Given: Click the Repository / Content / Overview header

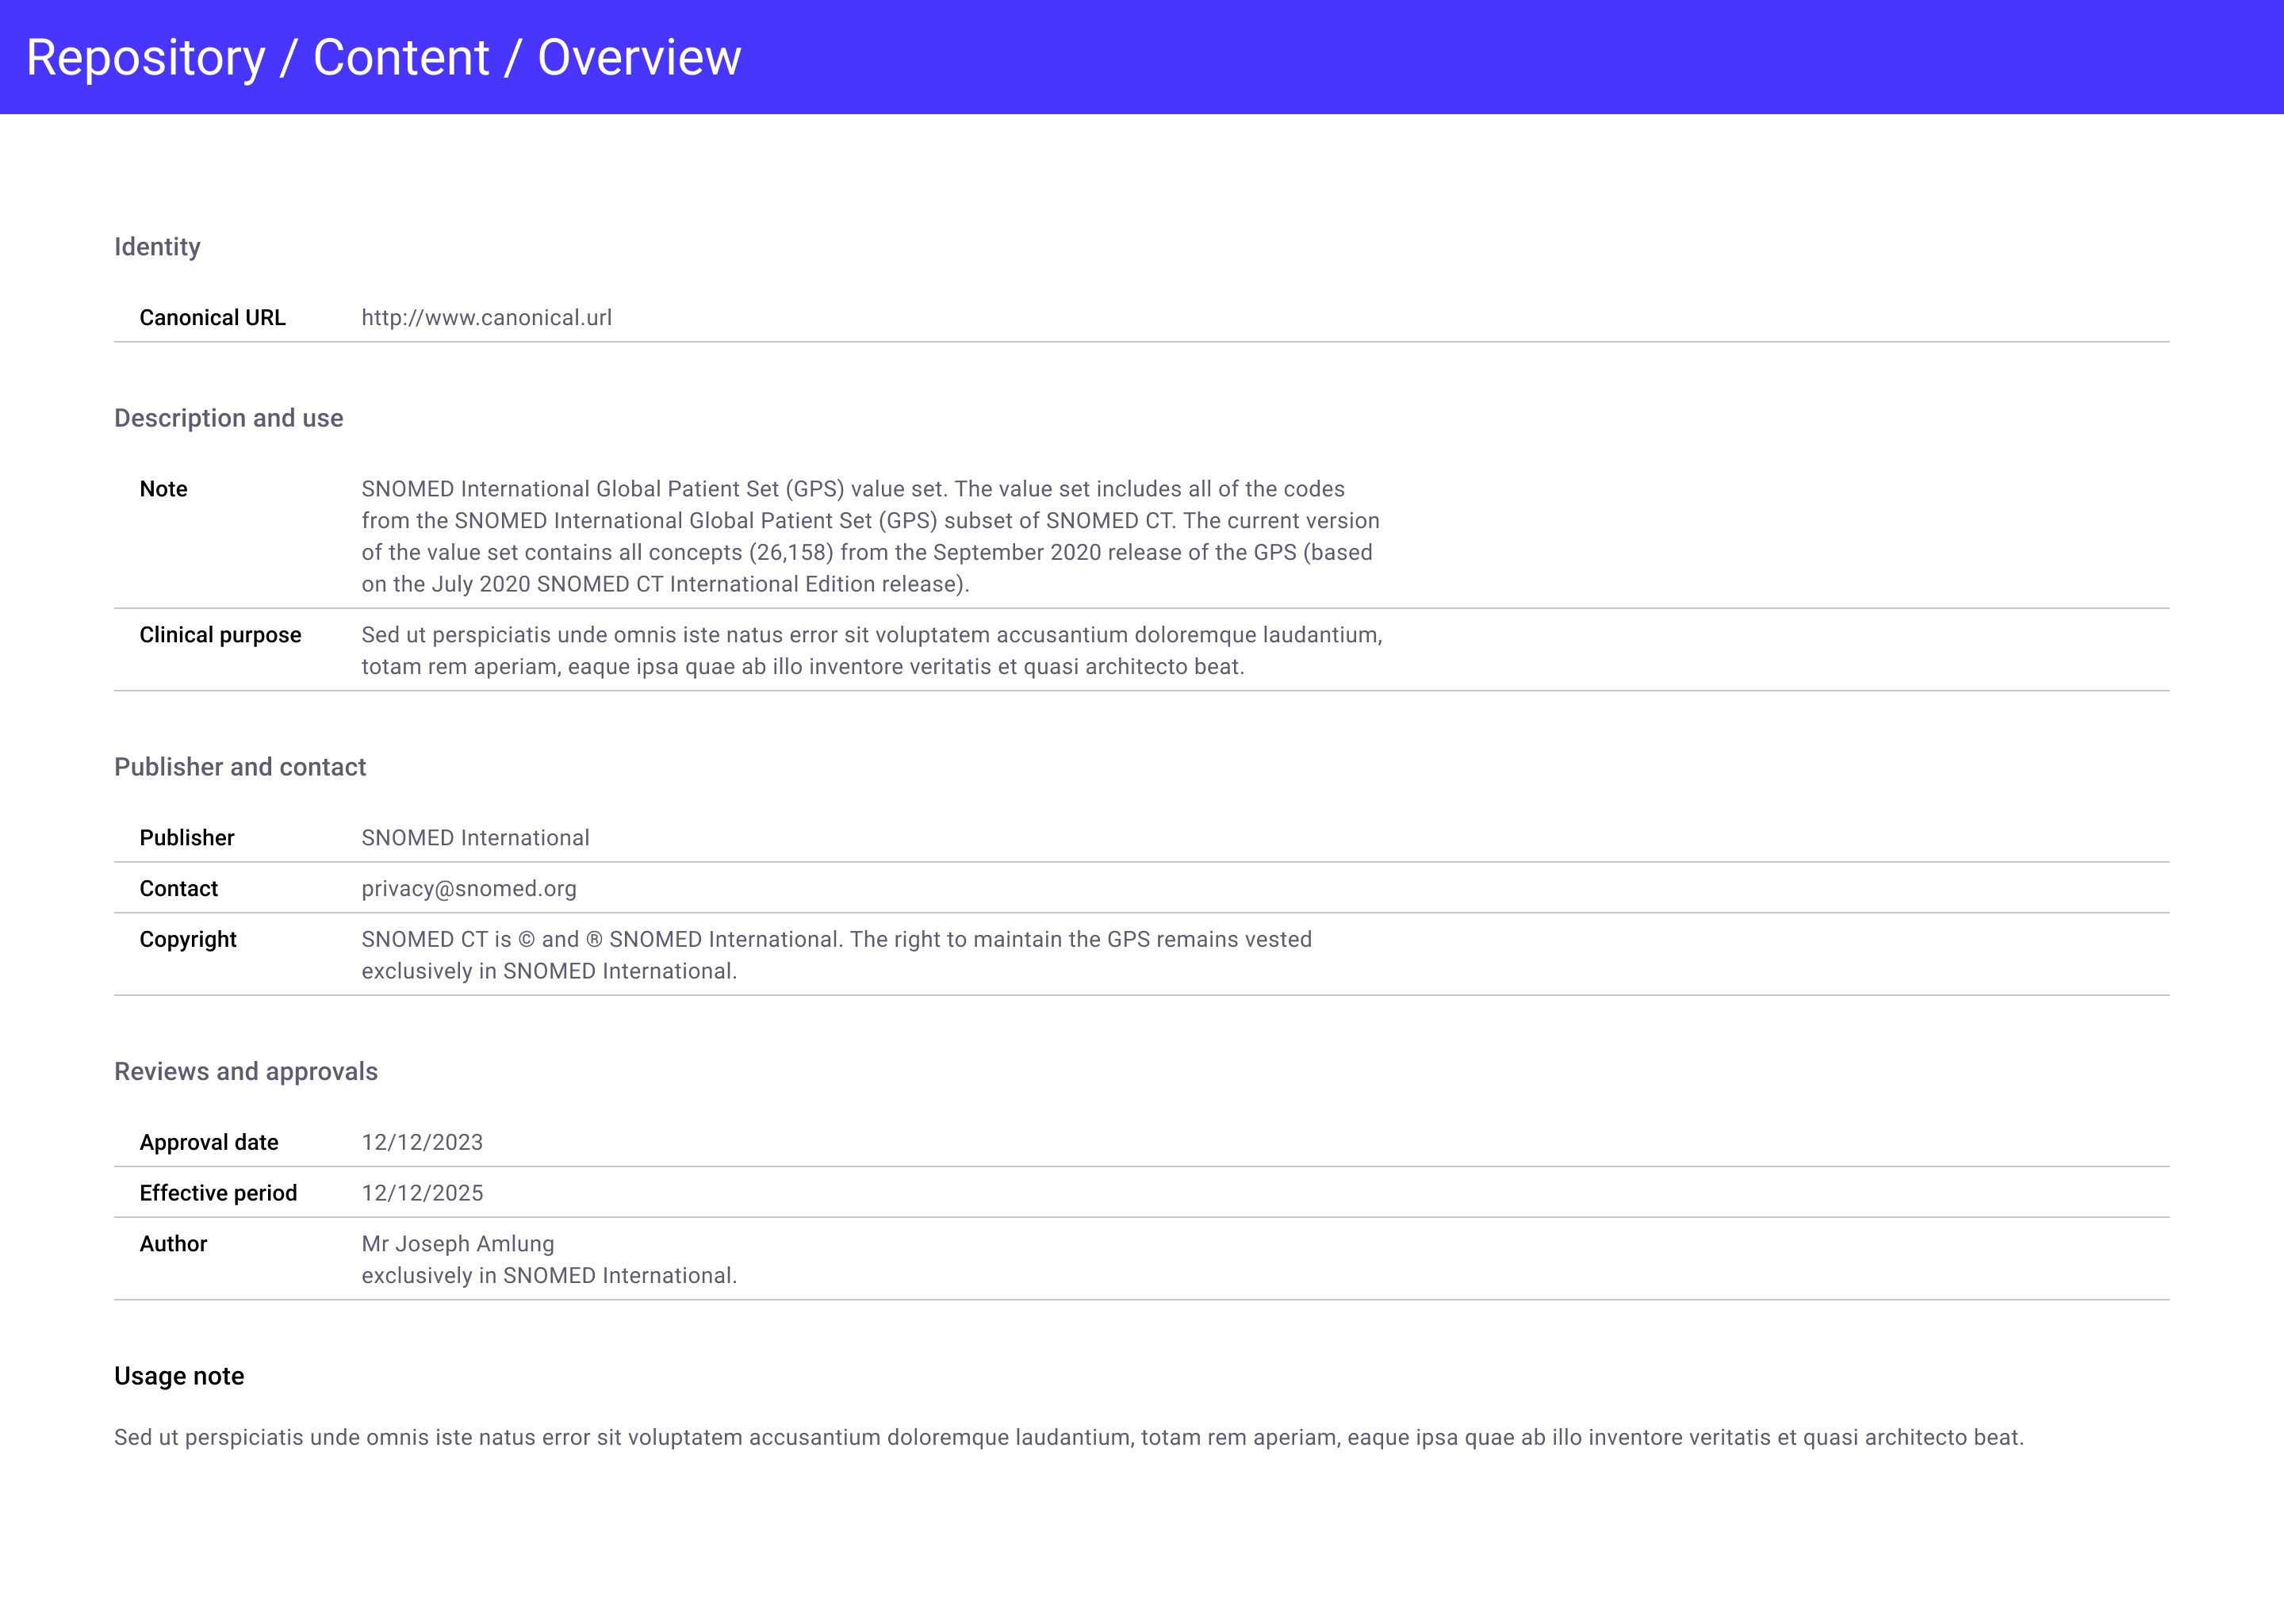Looking at the screenshot, I should click(383, 58).
